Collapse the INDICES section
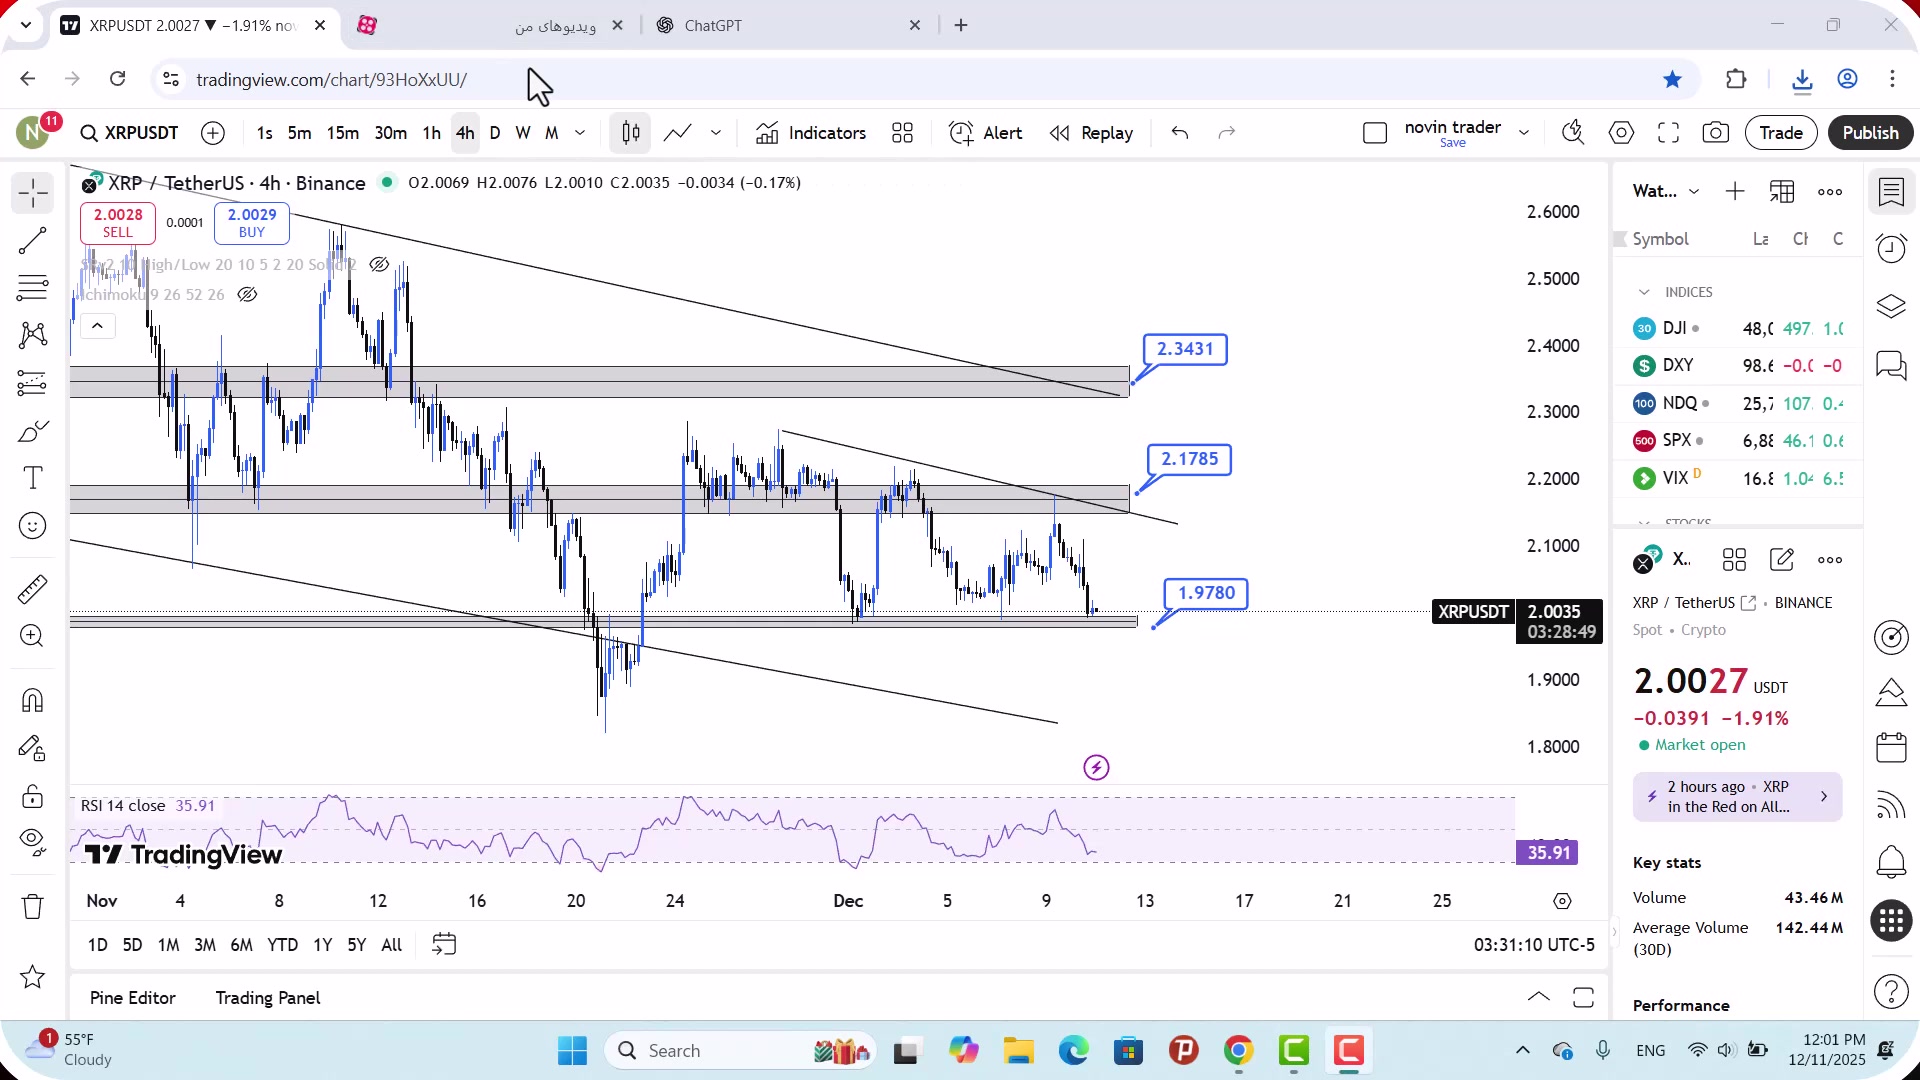The image size is (1920, 1080). click(x=1644, y=292)
